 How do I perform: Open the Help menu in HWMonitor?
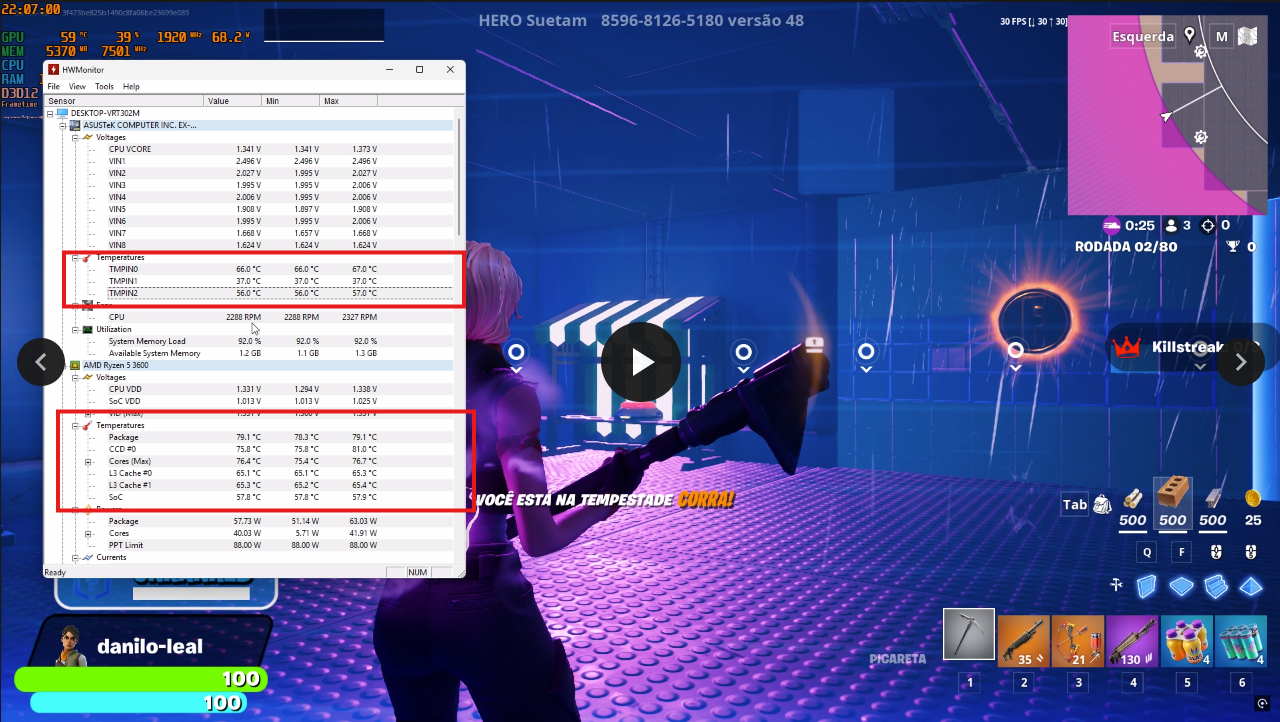point(131,87)
